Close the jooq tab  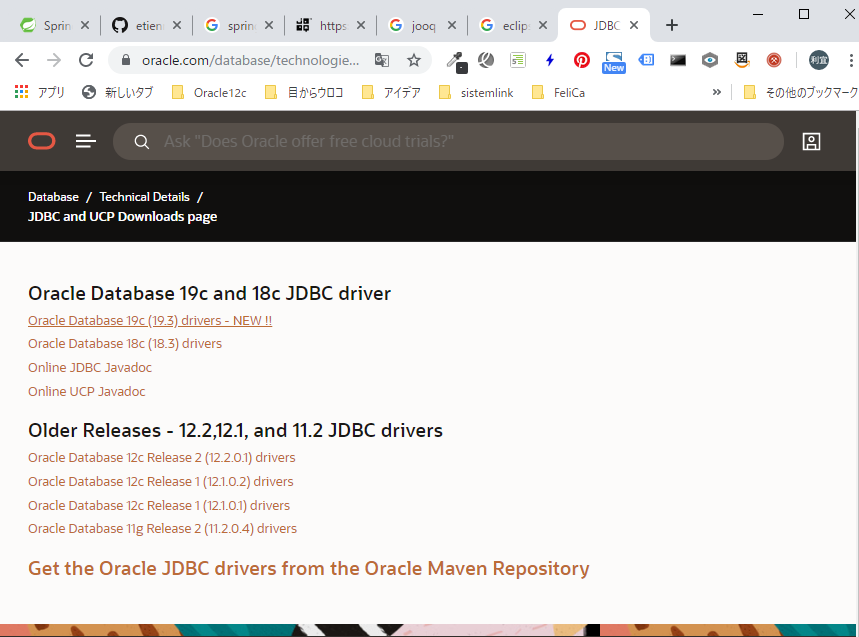tap(451, 25)
